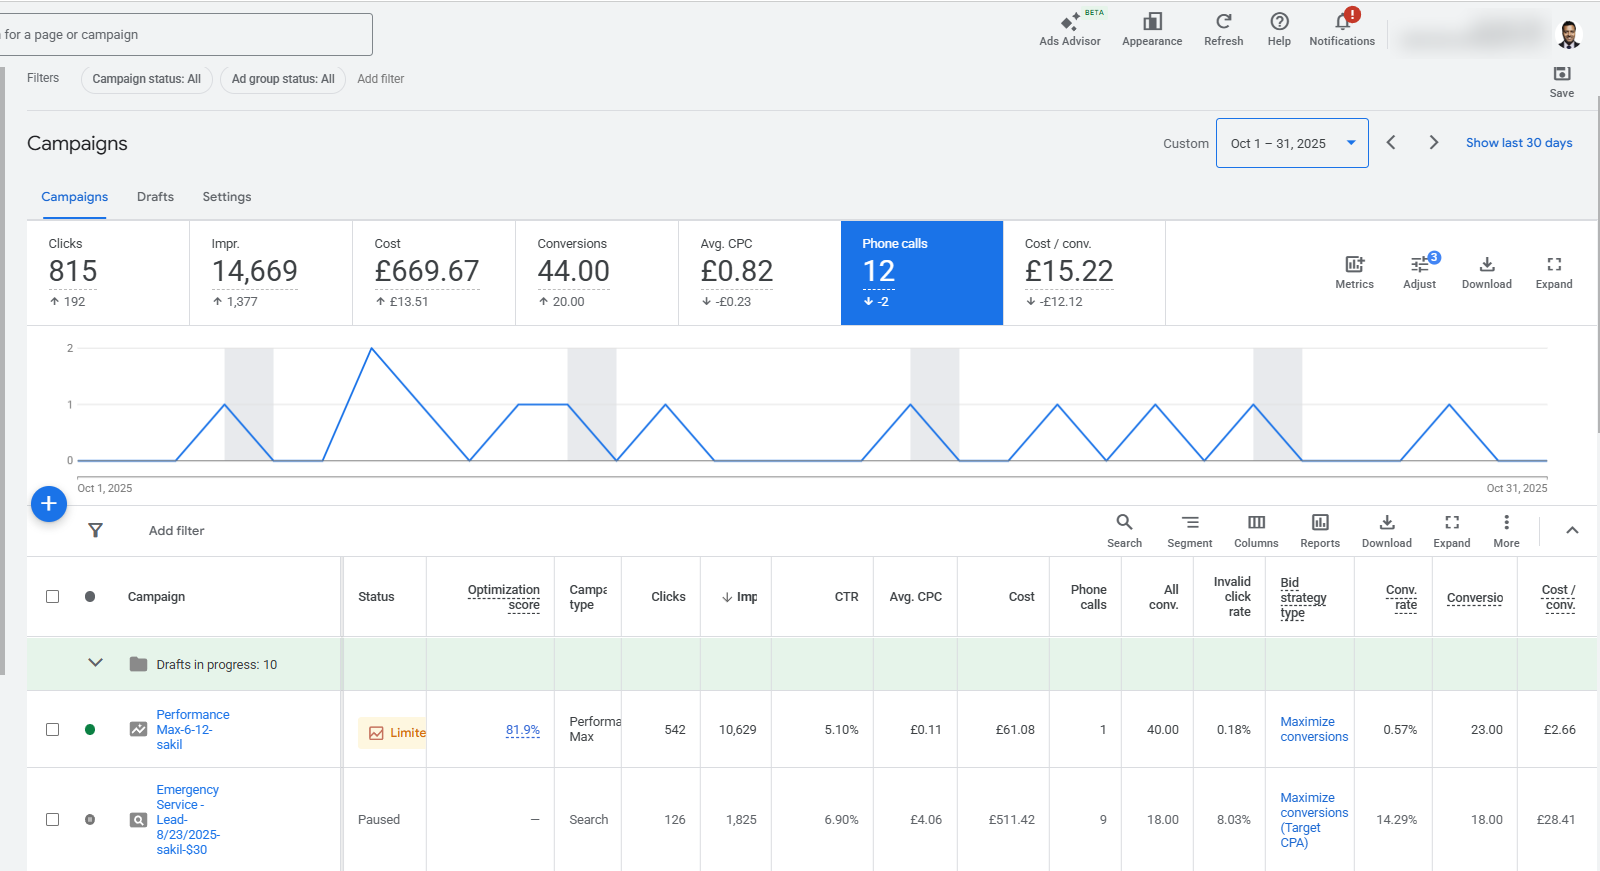
Task: Click Emergency Service search campaign icon
Action: (138, 819)
